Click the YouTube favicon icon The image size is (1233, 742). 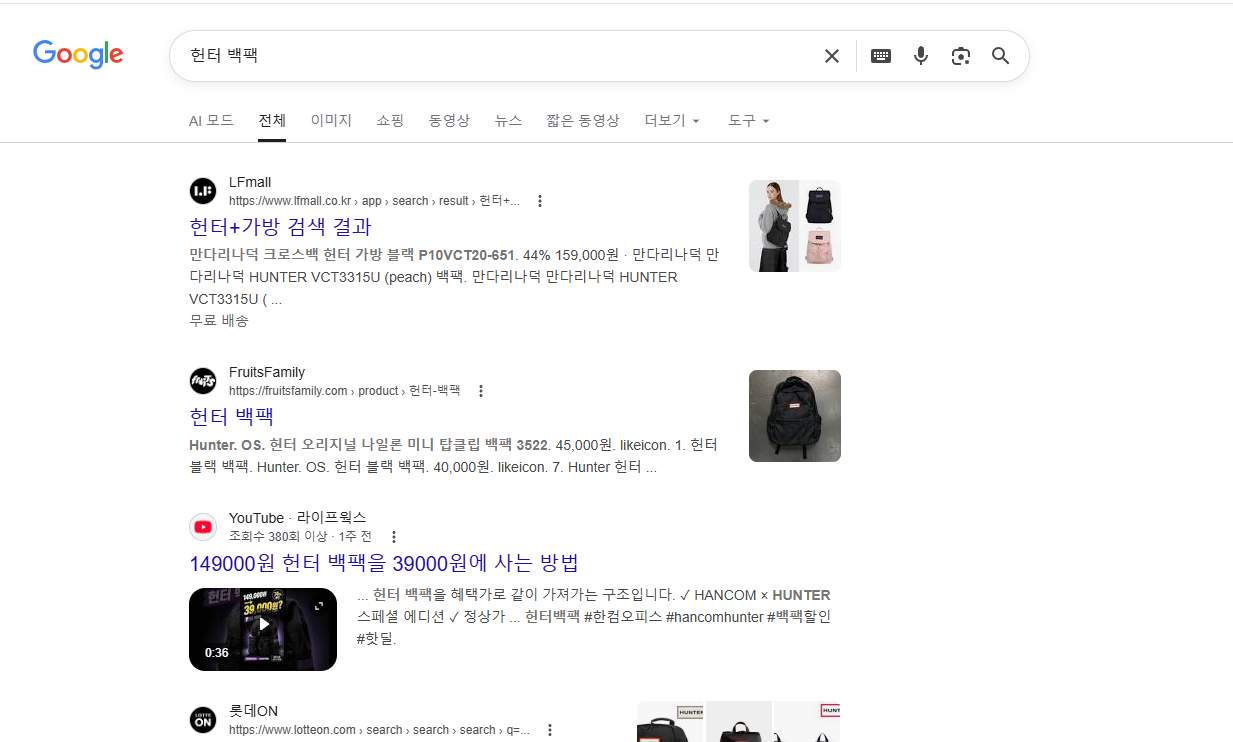tap(203, 527)
